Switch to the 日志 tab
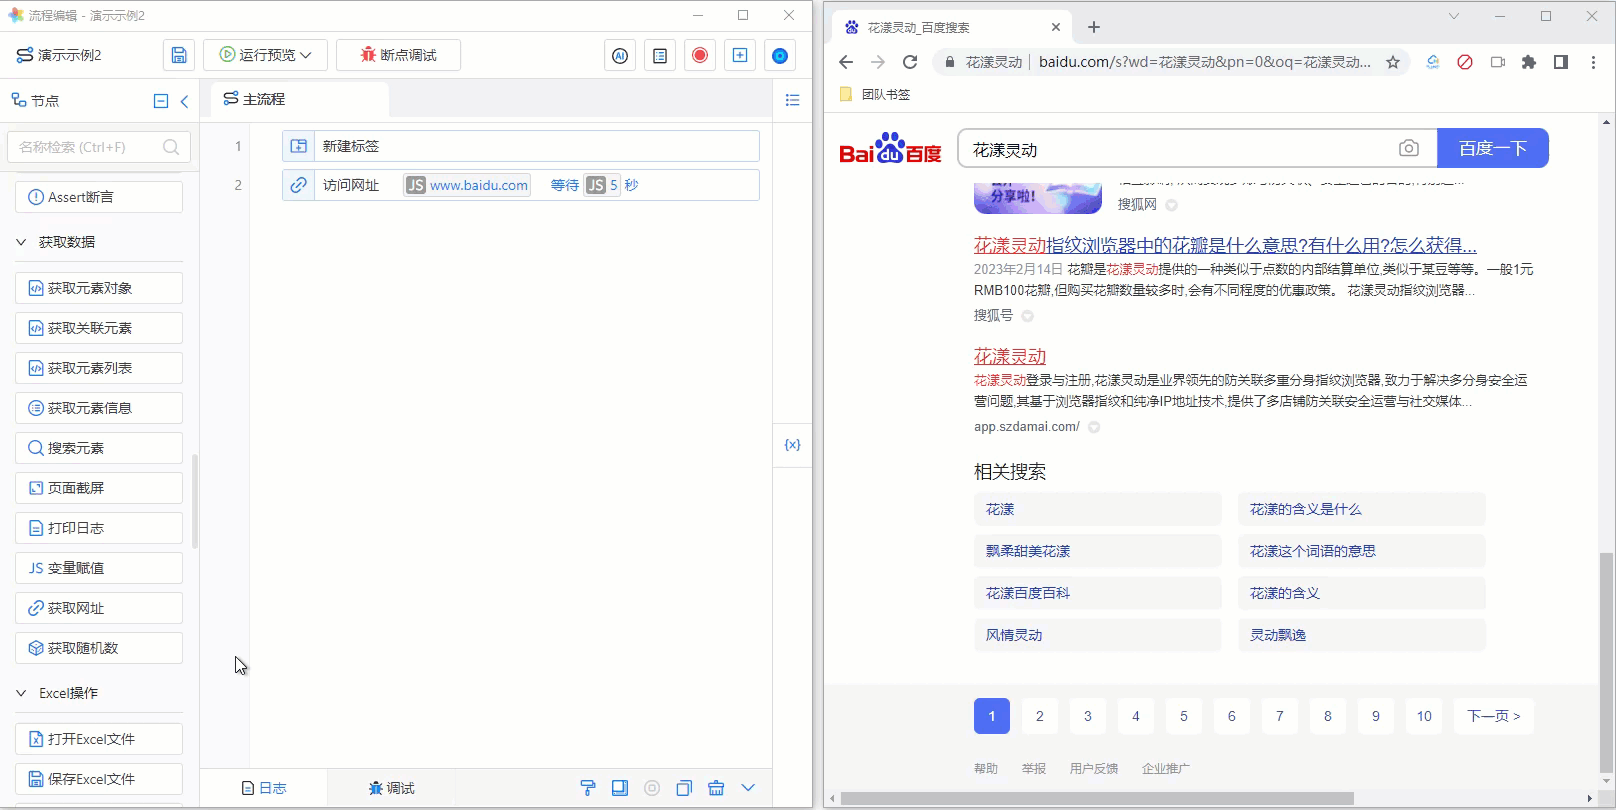 tap(264, 788)
